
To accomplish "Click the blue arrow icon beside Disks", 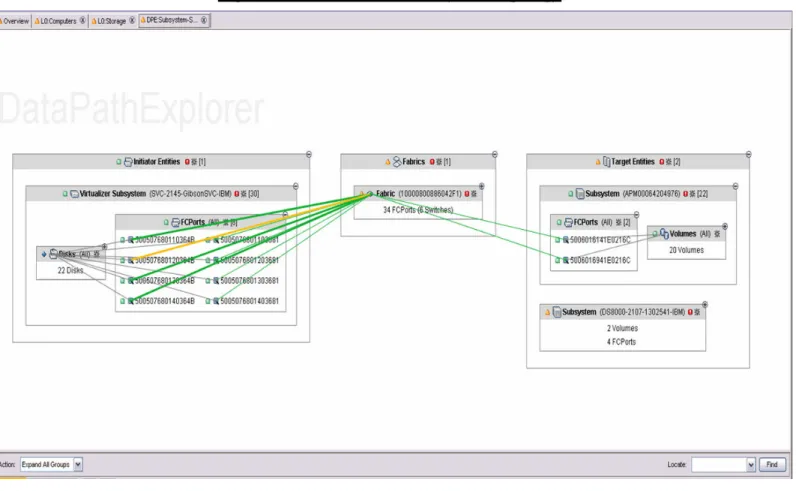I will point(44,254).
